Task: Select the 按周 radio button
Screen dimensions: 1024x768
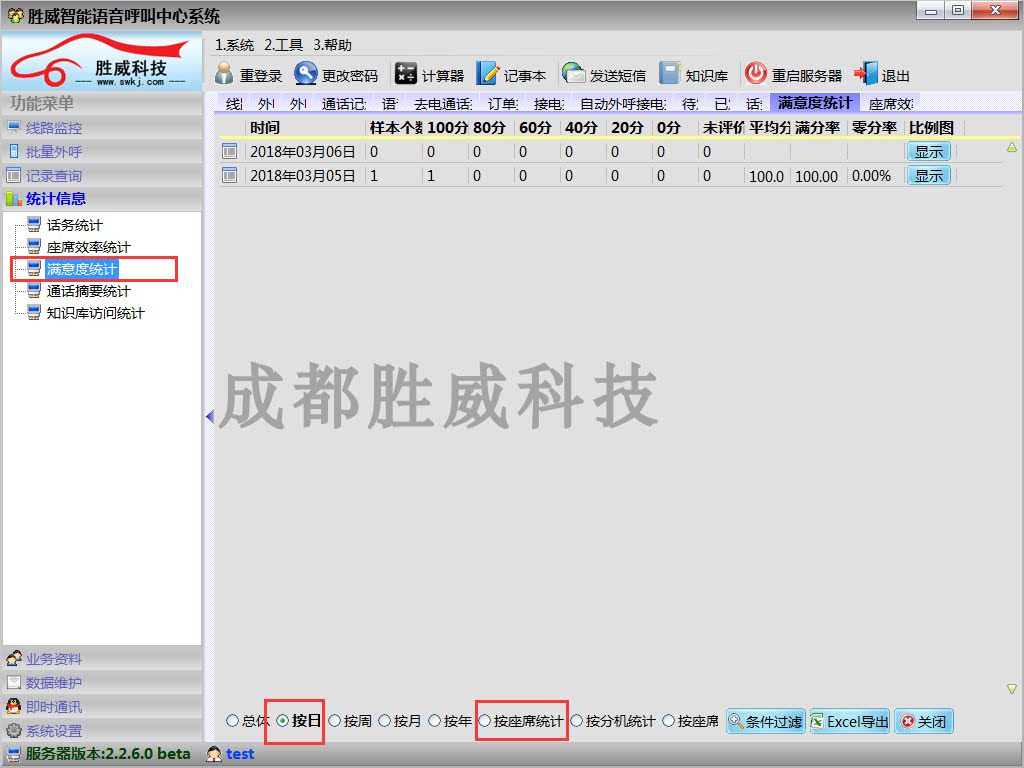Action: click(x=334, y=721)
